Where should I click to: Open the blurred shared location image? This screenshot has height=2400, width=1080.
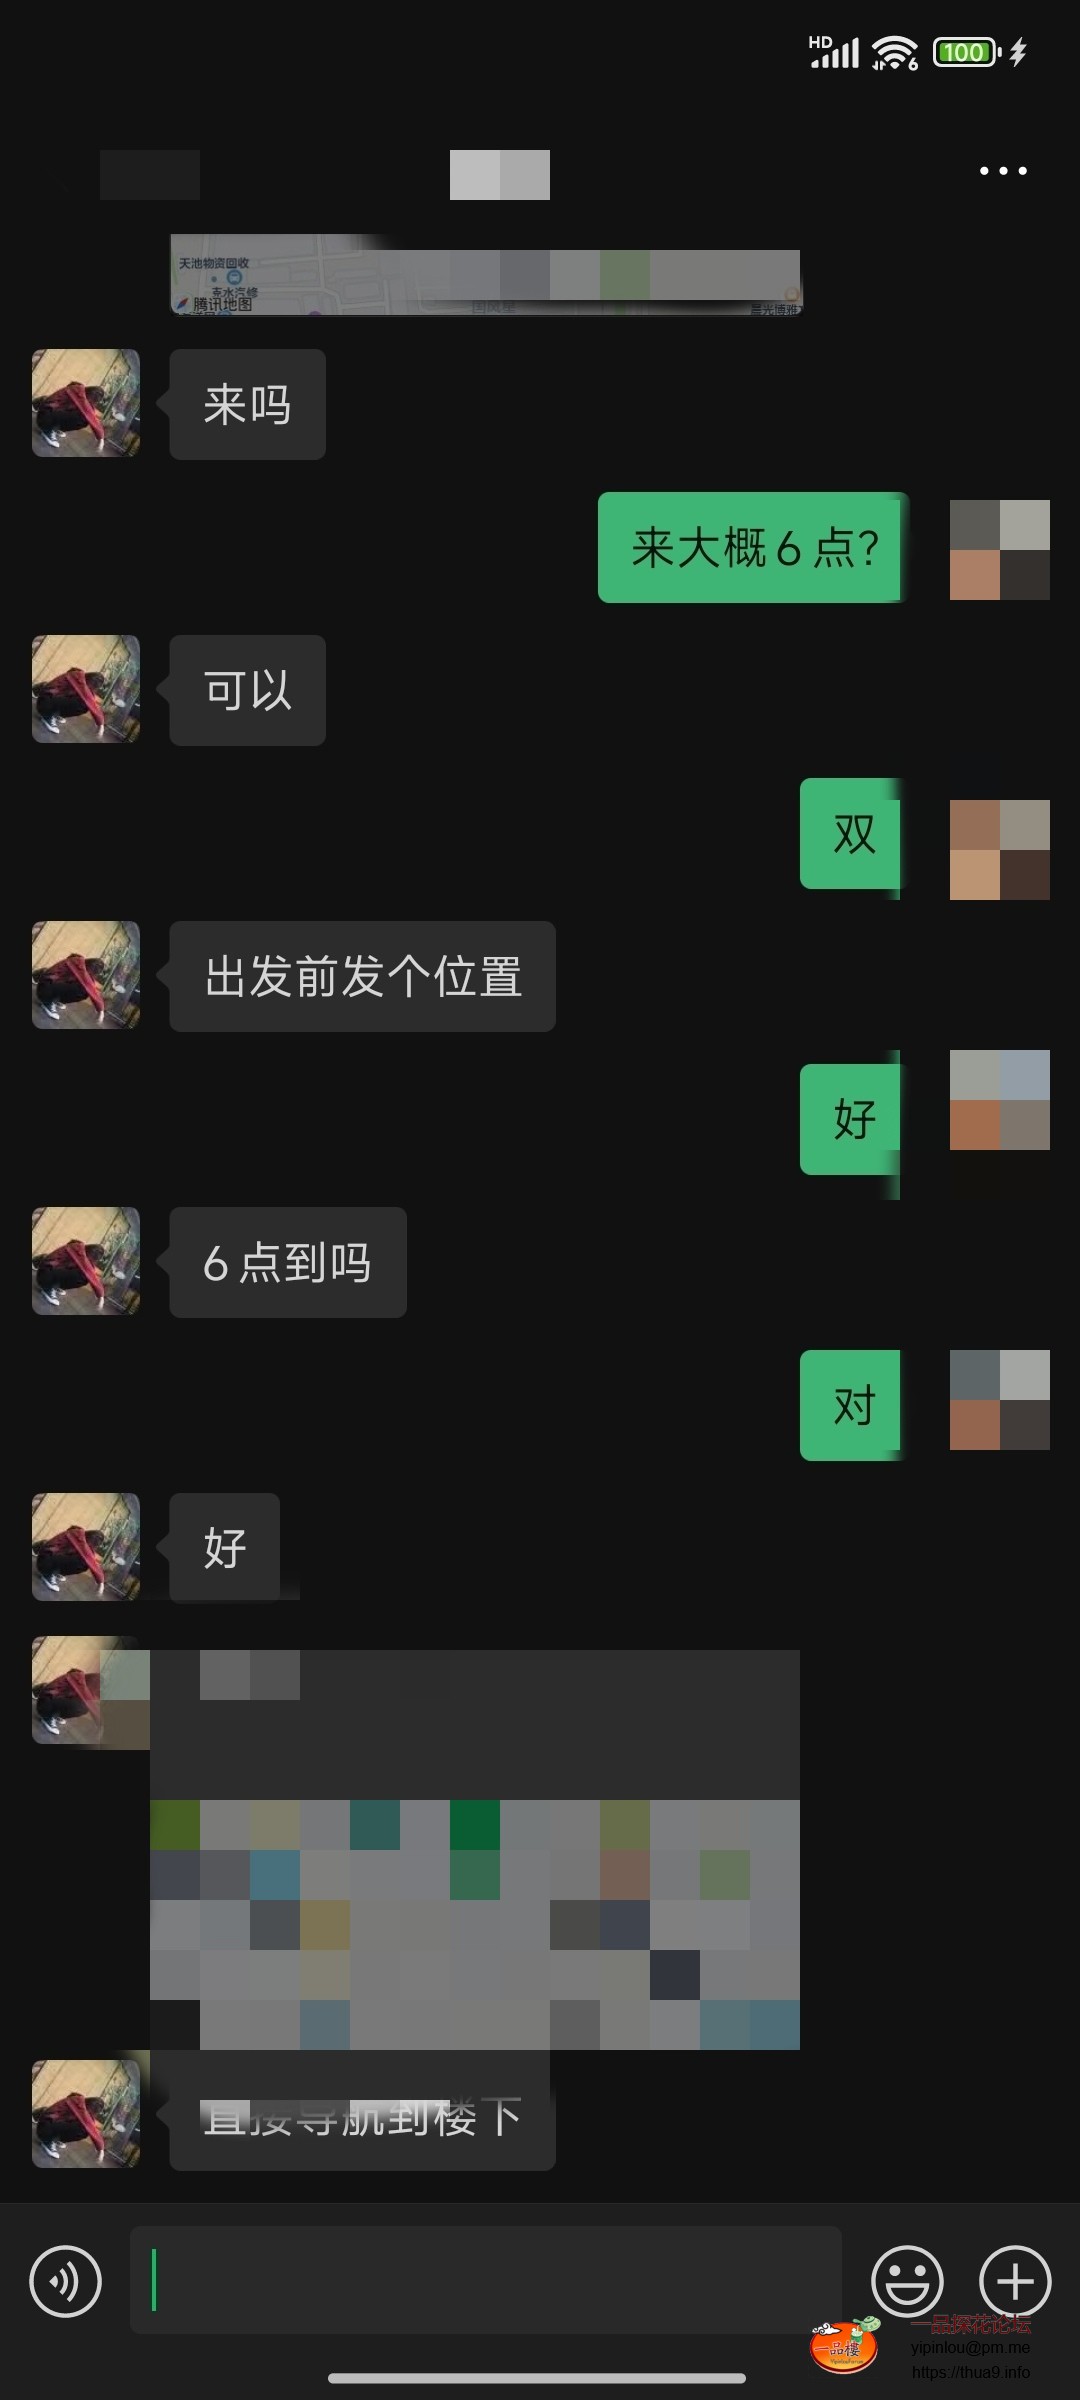coord(475,1850)
